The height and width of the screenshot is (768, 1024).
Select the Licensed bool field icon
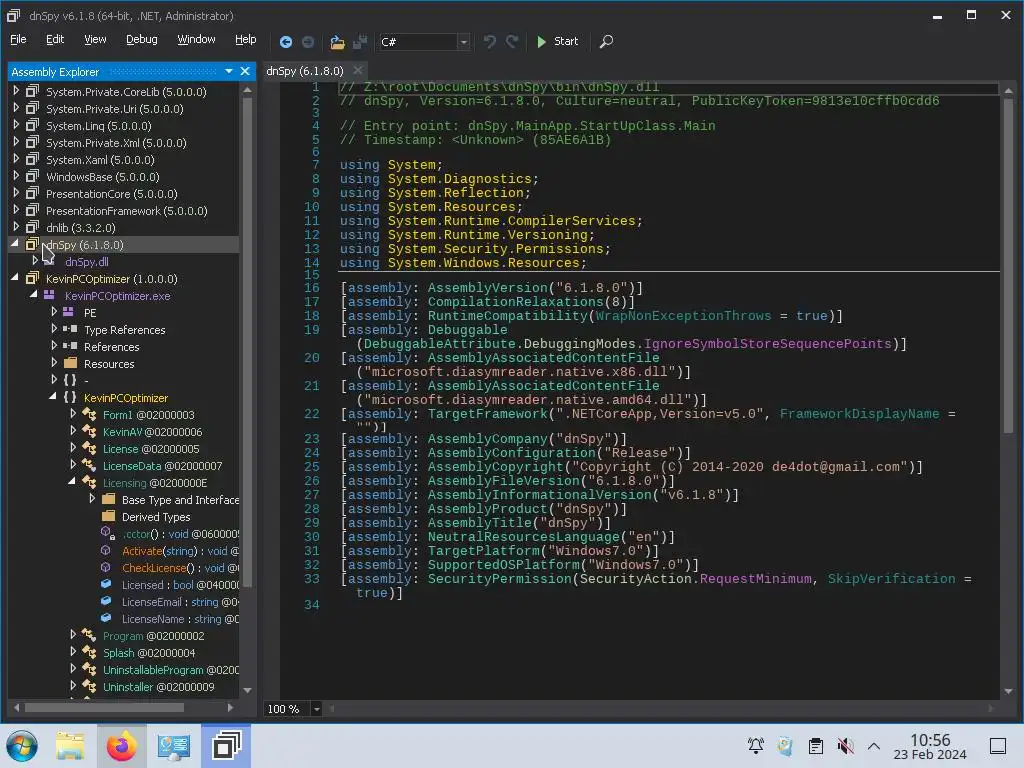click(106, 584)
